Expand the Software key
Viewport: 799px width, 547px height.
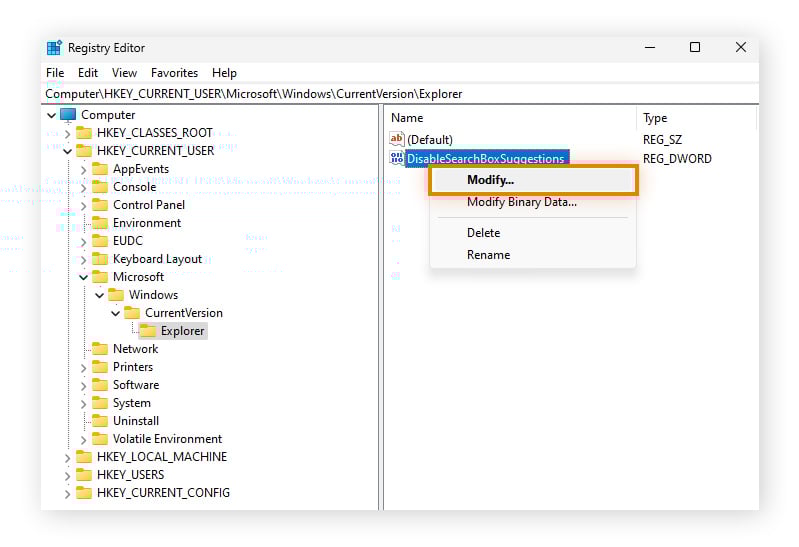pyautogui.click(x=84, y=385)
